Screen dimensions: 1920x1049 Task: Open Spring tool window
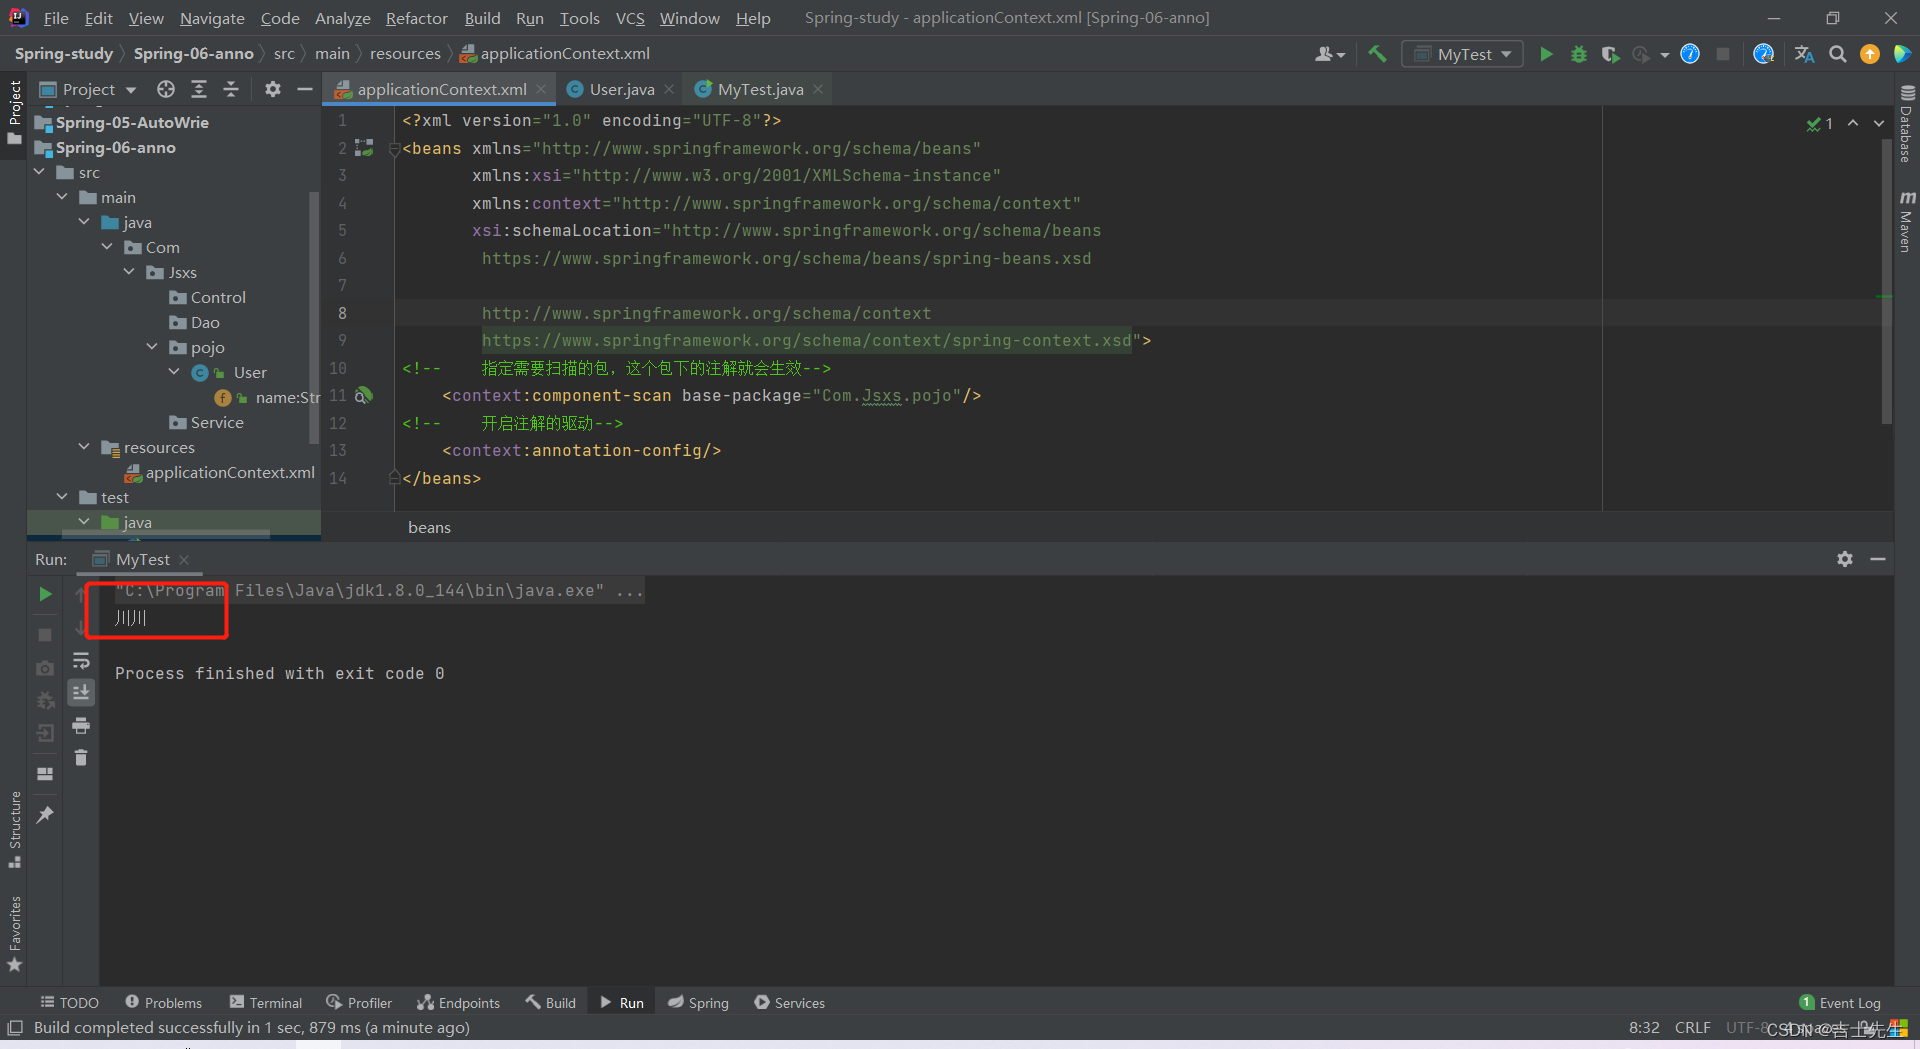pos(698,1003)
